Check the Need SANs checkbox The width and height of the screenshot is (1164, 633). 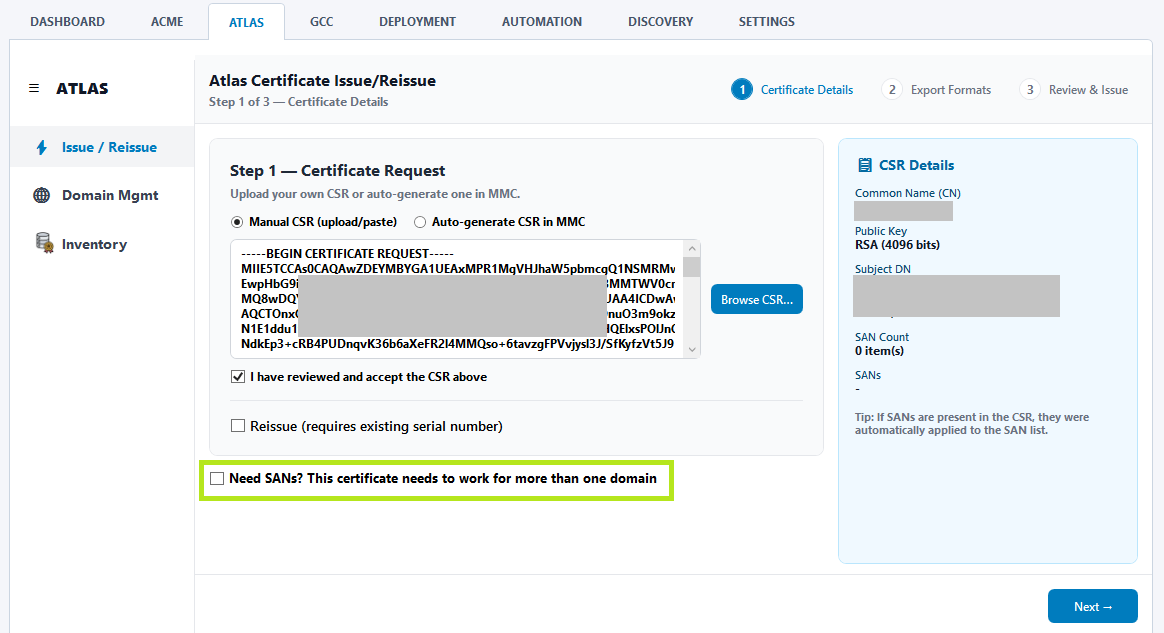[217, 479]
